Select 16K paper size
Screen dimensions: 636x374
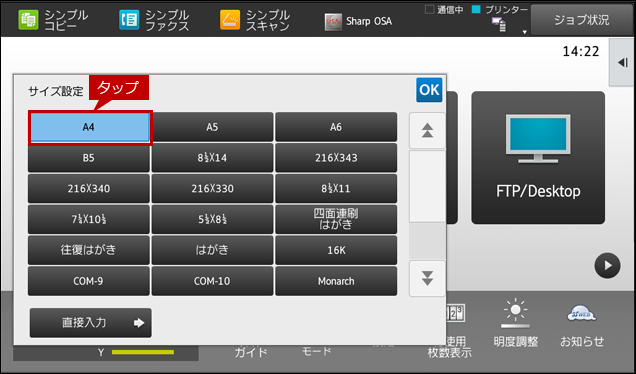336,250
